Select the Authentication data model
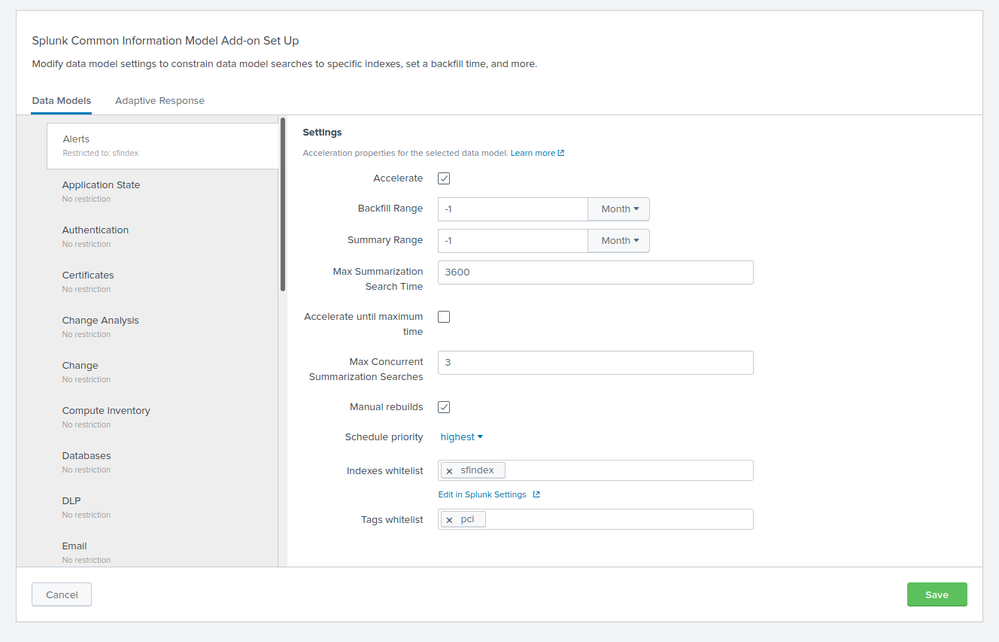 (x=162, y=236)
